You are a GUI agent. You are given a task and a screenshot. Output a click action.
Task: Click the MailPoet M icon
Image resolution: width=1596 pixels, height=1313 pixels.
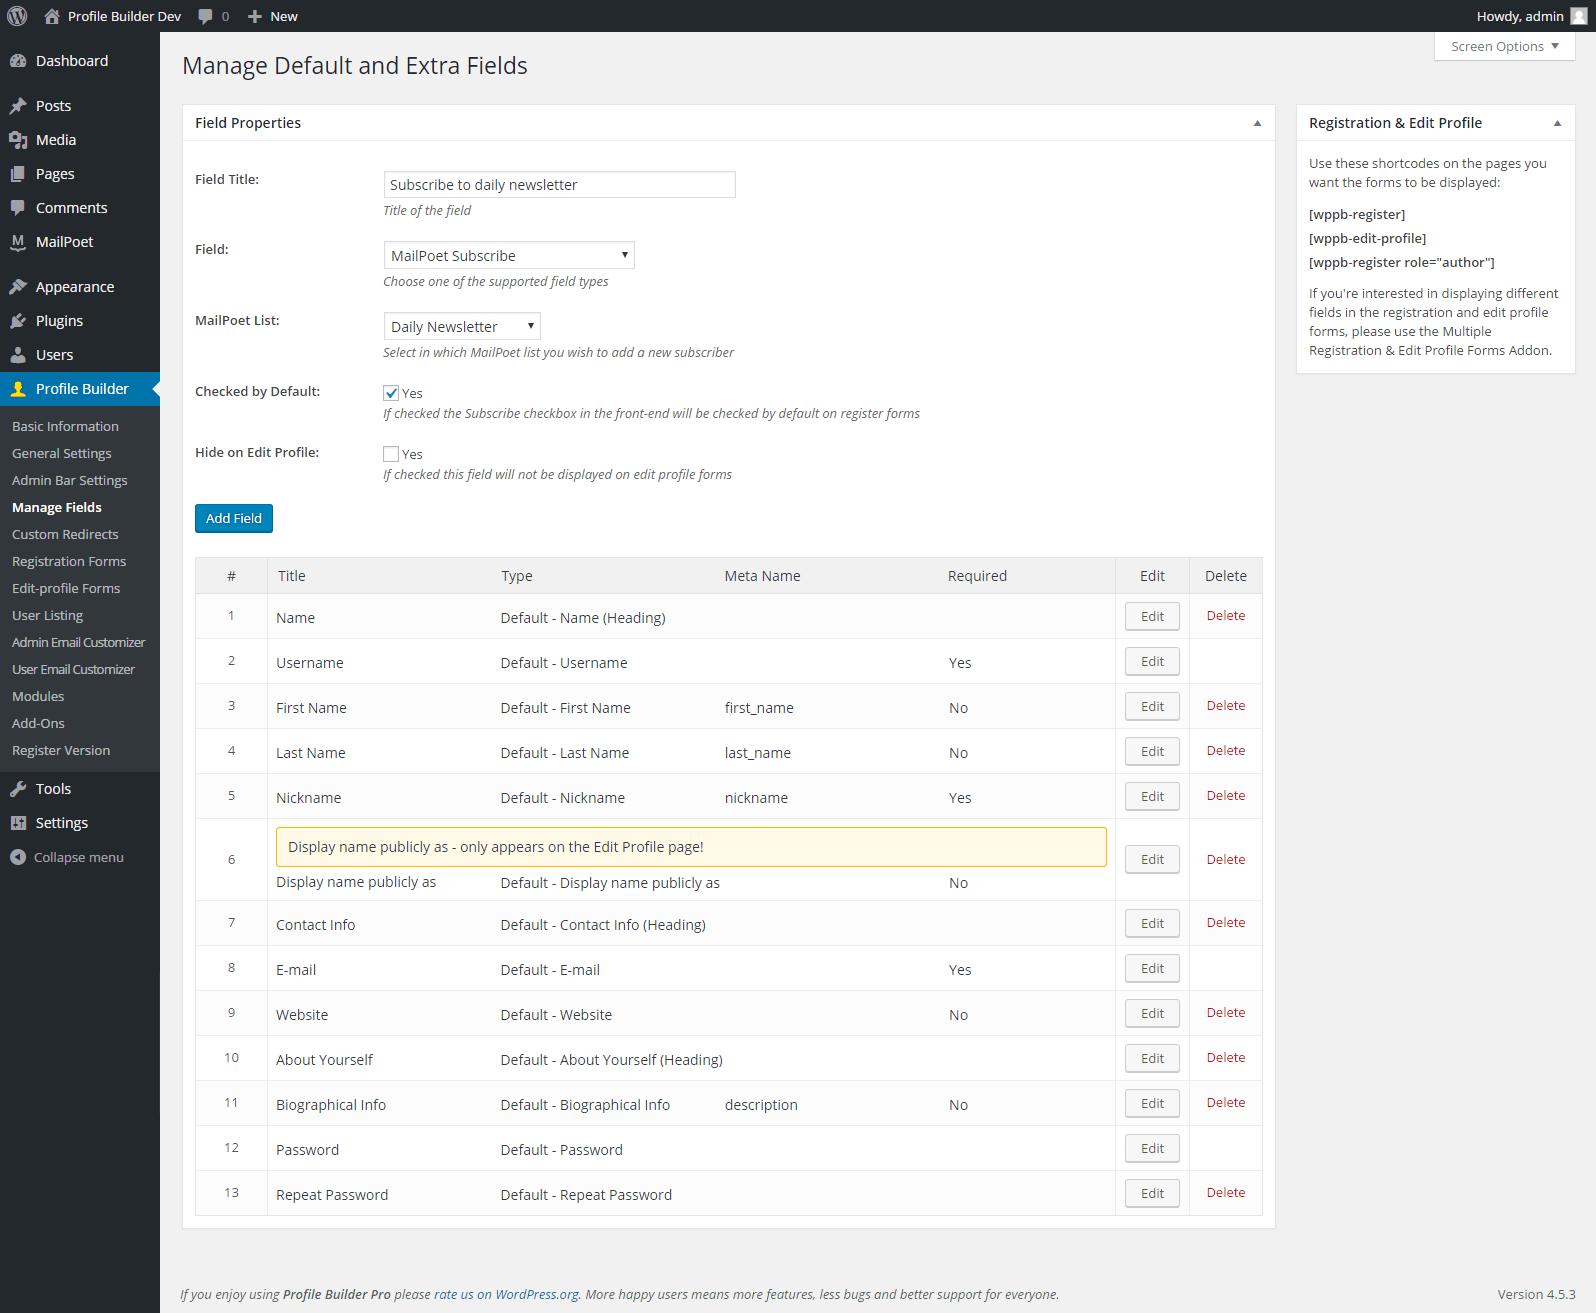18,242
